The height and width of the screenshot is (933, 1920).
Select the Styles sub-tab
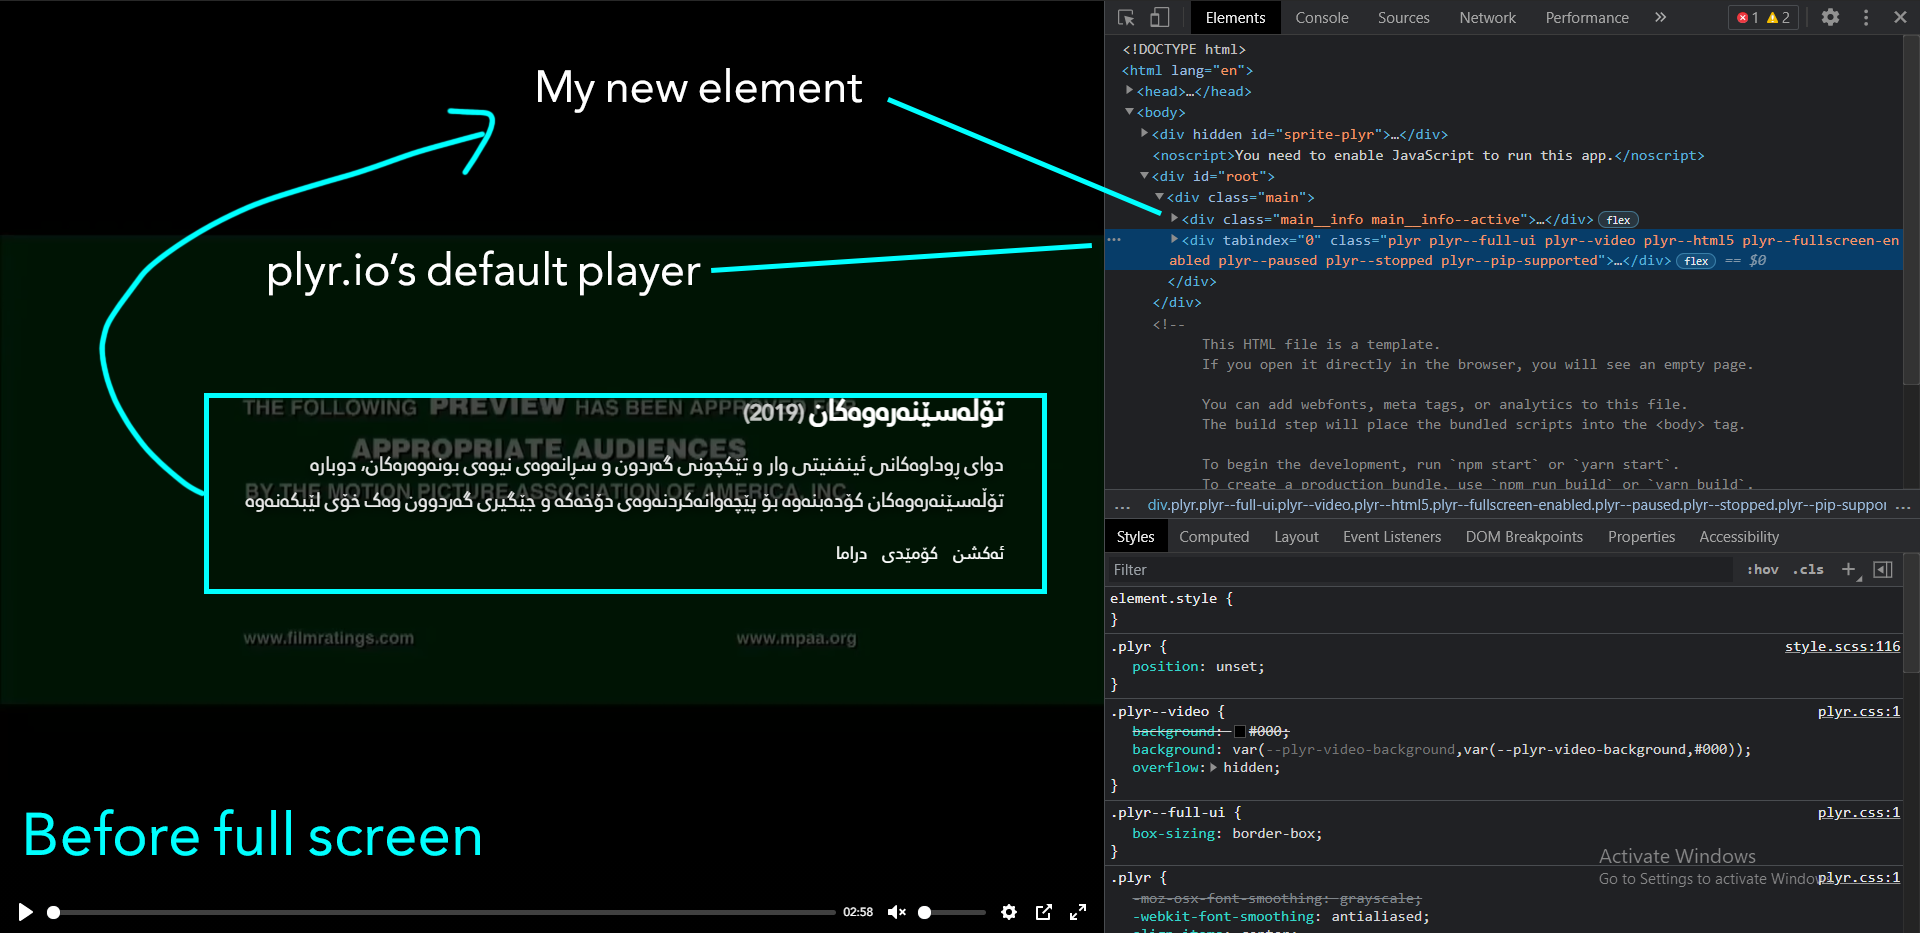point(1135,537)
